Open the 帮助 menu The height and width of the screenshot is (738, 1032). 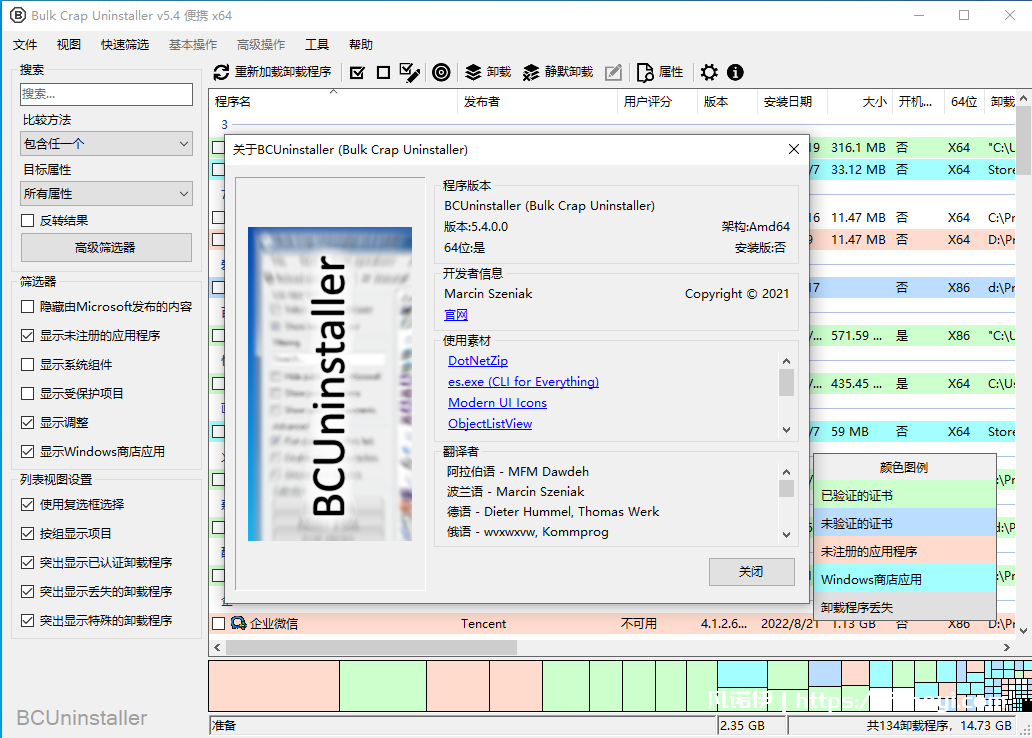click(x=361, y=44)
